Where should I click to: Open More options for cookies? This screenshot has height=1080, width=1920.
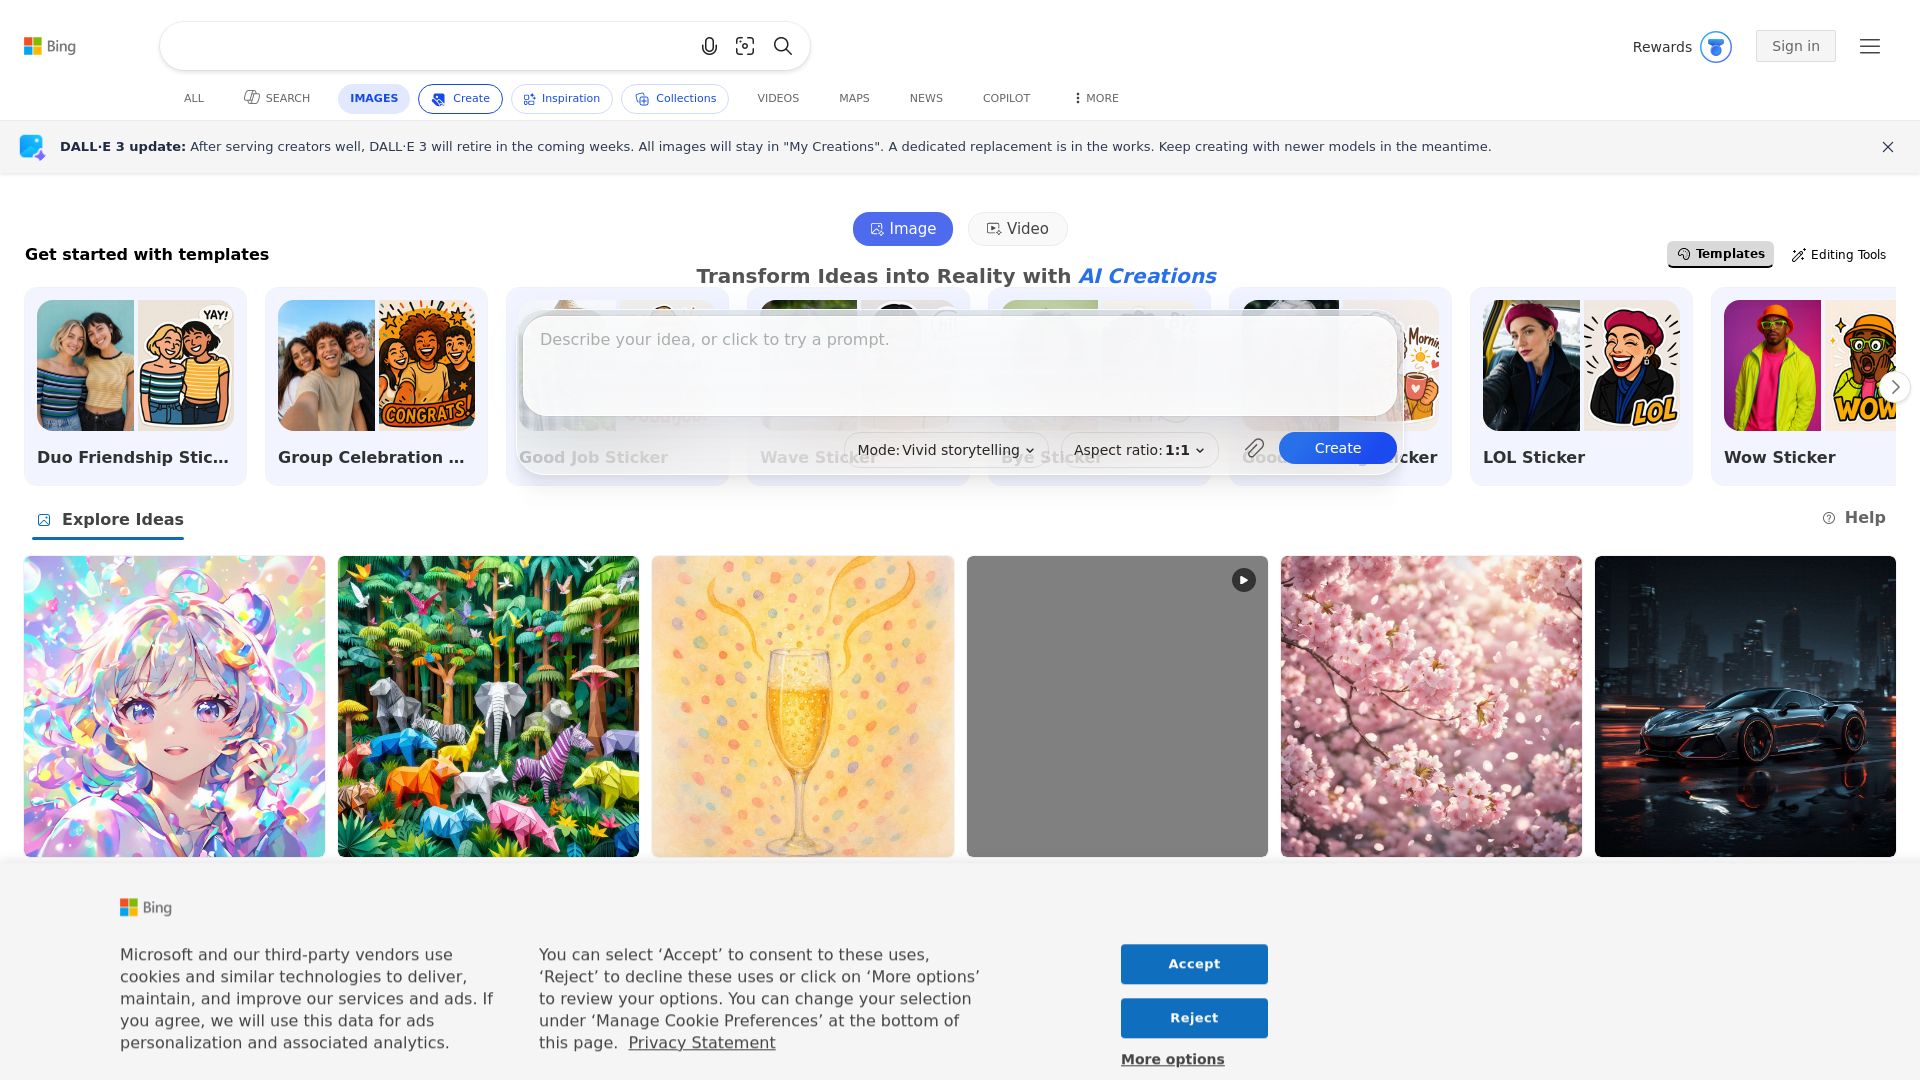[x=1172, y=1059]
